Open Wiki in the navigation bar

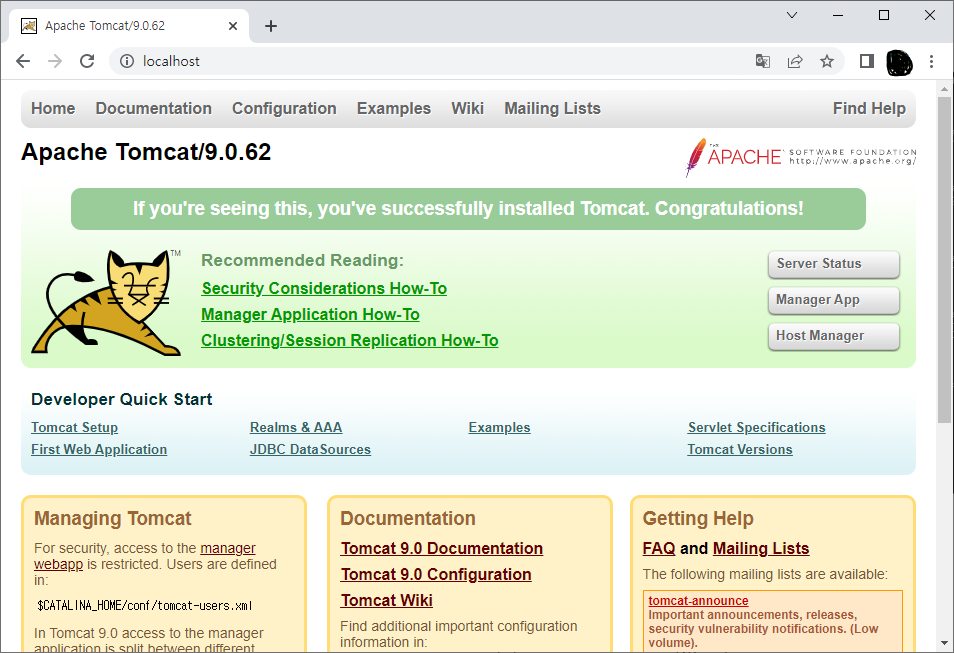pos(467,108)
